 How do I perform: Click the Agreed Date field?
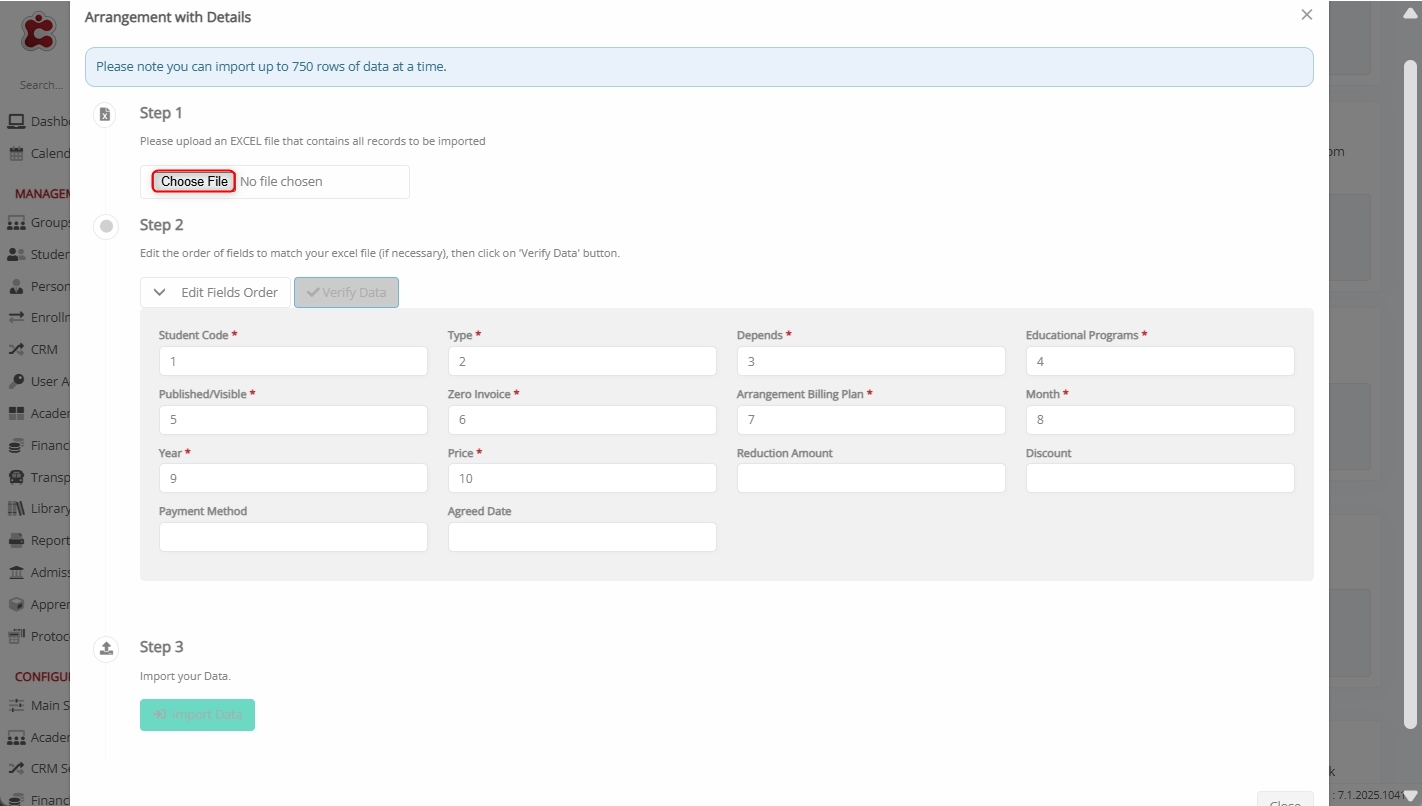pos(581,537)
